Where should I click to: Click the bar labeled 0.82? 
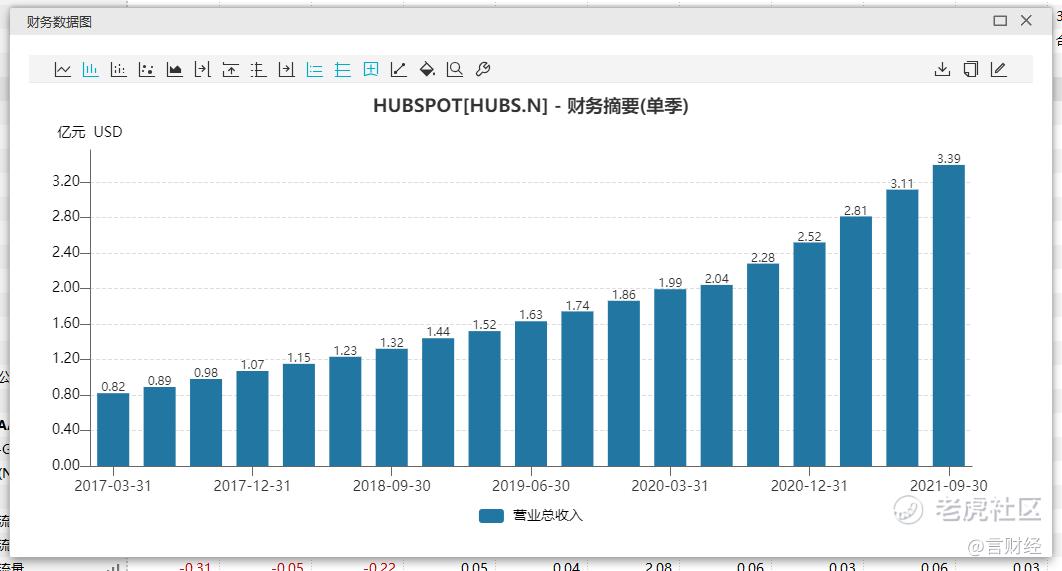tap(113, 429)
